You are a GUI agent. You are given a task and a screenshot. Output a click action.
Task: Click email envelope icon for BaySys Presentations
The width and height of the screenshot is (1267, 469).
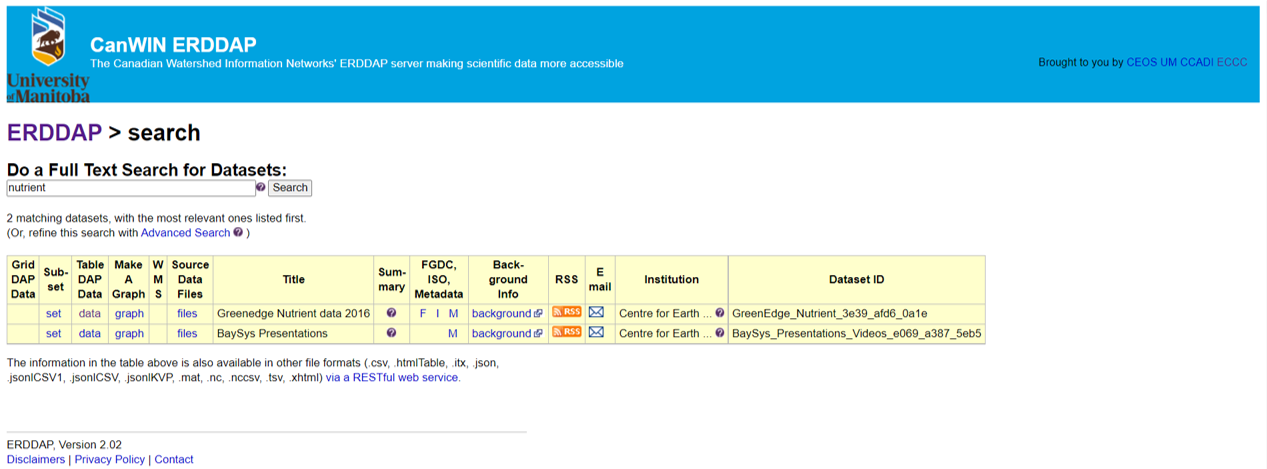[596, 332]
